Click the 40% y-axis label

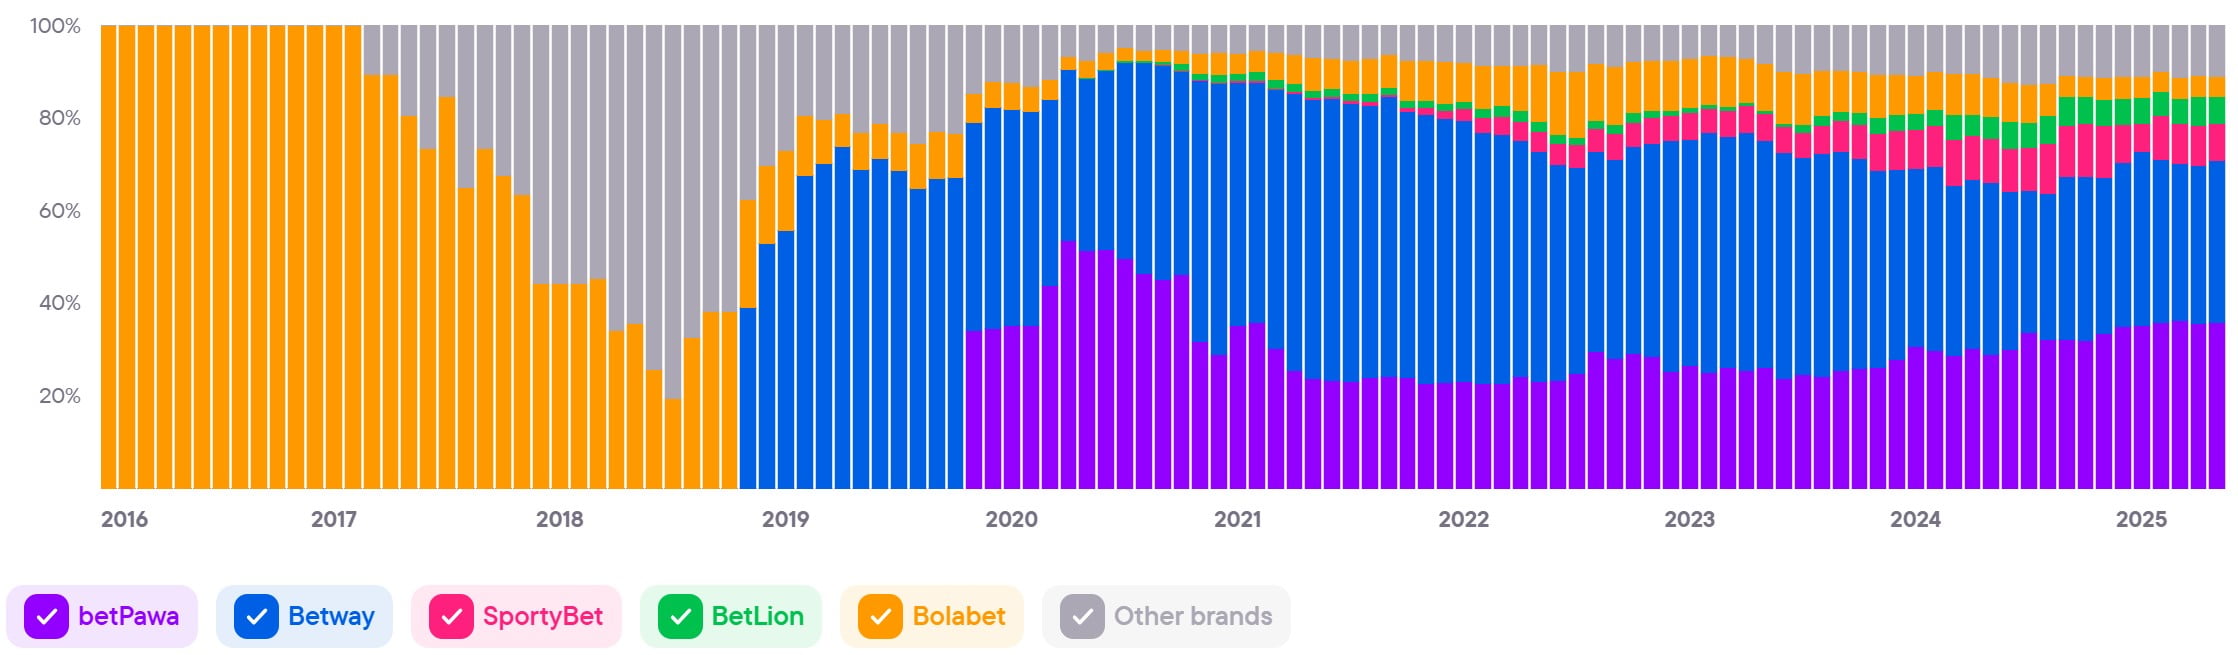tap(59, 303)
